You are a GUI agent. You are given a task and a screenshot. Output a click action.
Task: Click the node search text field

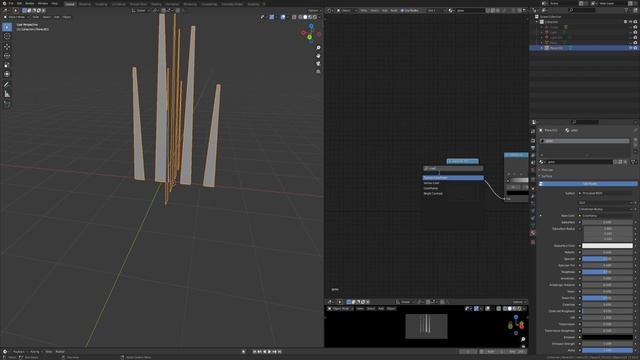453,168
